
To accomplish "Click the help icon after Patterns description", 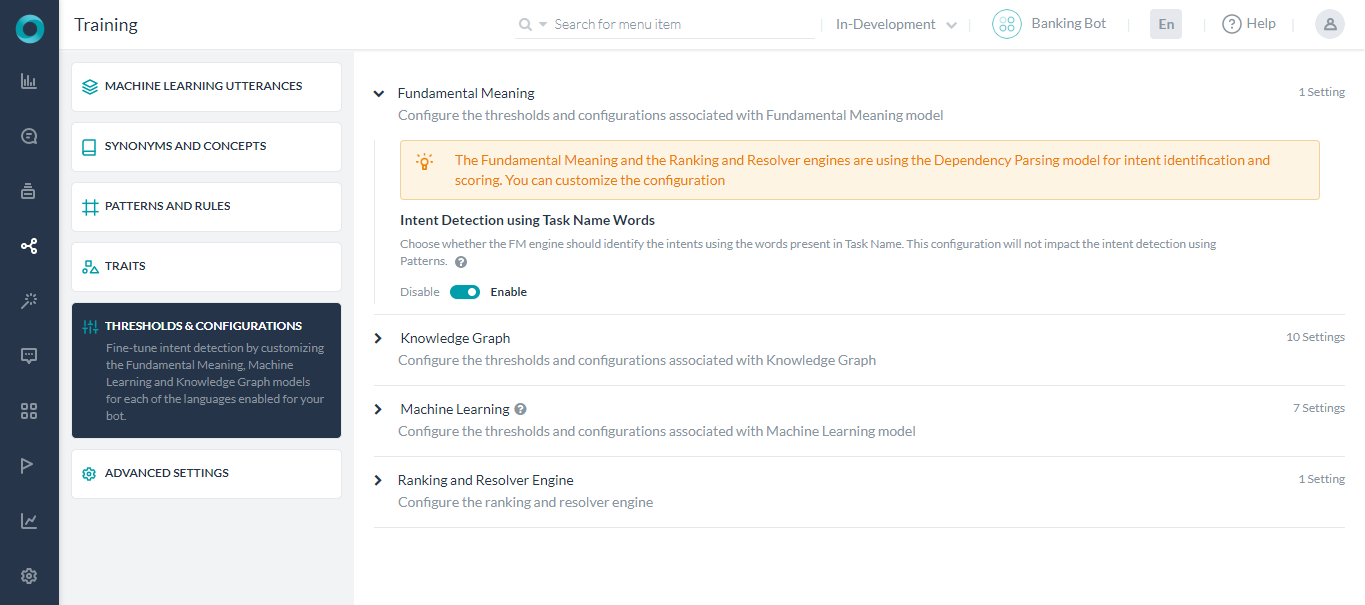I will pyautogui.click(x=461, y=262).
